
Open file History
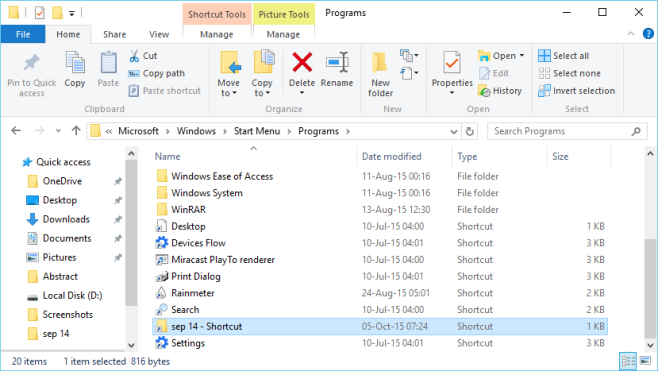click(500, 91)
